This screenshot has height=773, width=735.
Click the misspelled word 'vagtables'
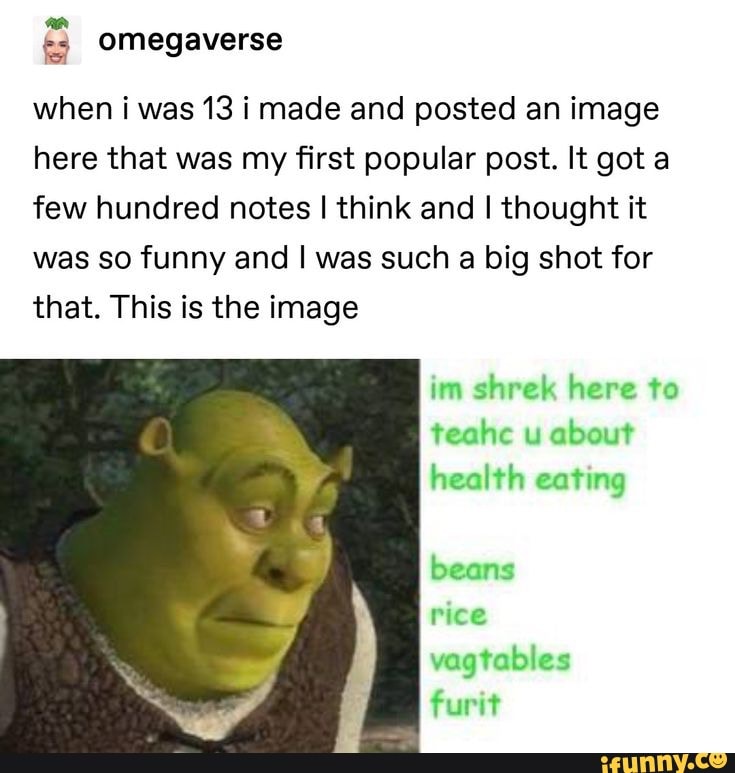tap(500, 661)
